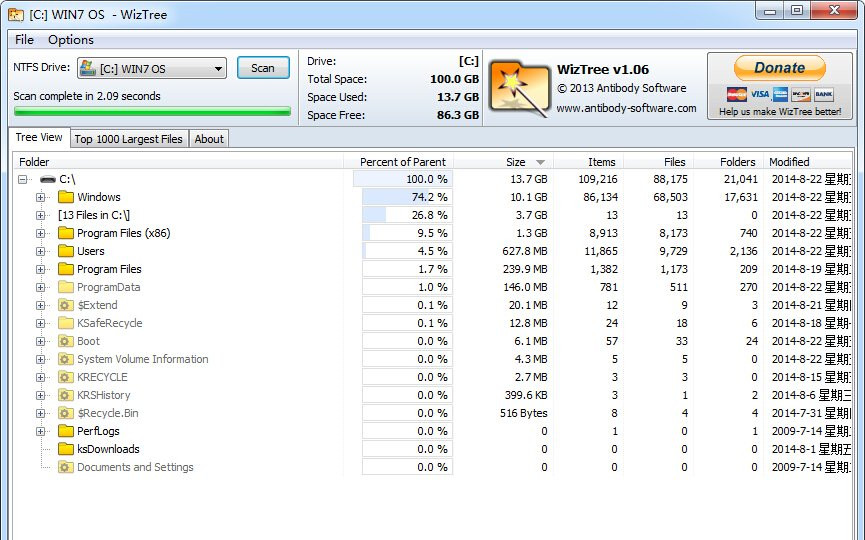Click the drive icon in NTFS Drive combo
The width and height of the screenshot is (865, 540).
click(88, 68)
